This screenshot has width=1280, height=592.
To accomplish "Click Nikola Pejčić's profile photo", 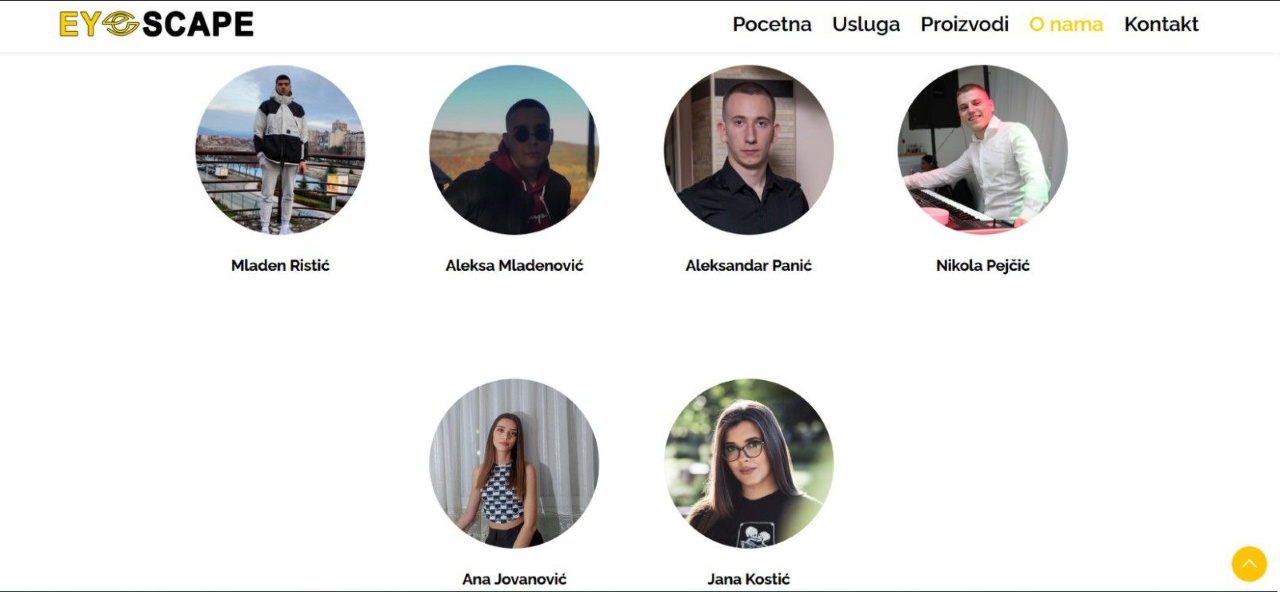I will pyautogui.click(x=983, y=150).
